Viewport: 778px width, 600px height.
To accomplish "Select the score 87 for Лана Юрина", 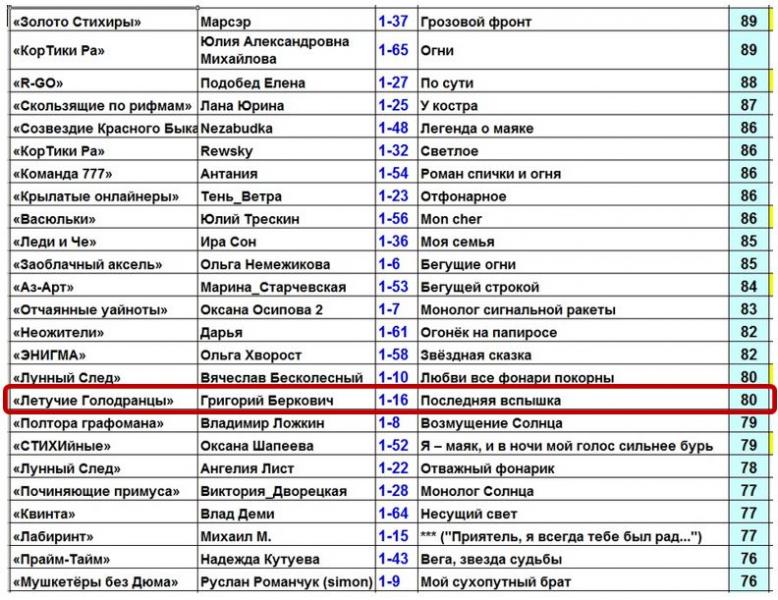I will 748,105.
